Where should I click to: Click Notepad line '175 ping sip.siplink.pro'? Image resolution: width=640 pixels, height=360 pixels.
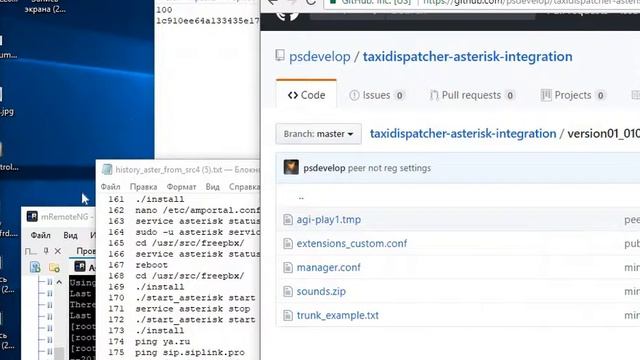click(x=176, y=353)
